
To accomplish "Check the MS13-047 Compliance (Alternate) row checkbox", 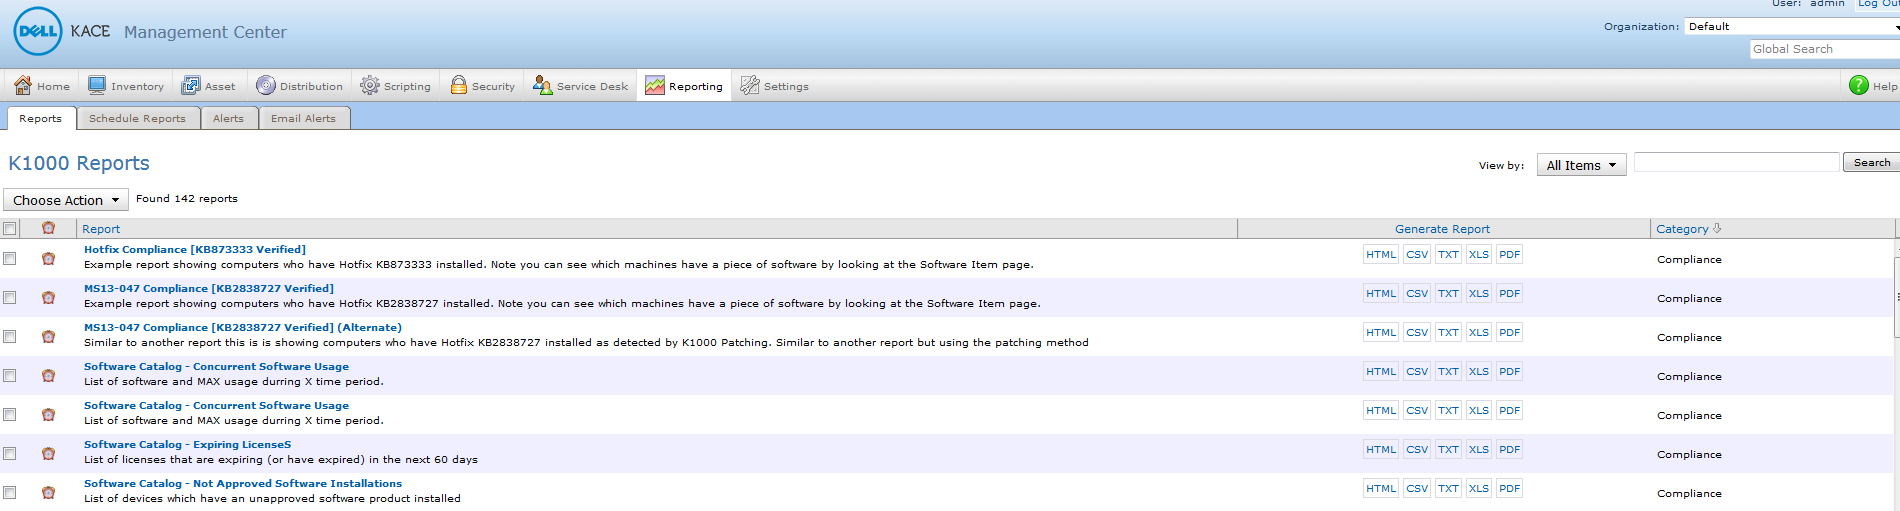I will (x=10, y=336).
